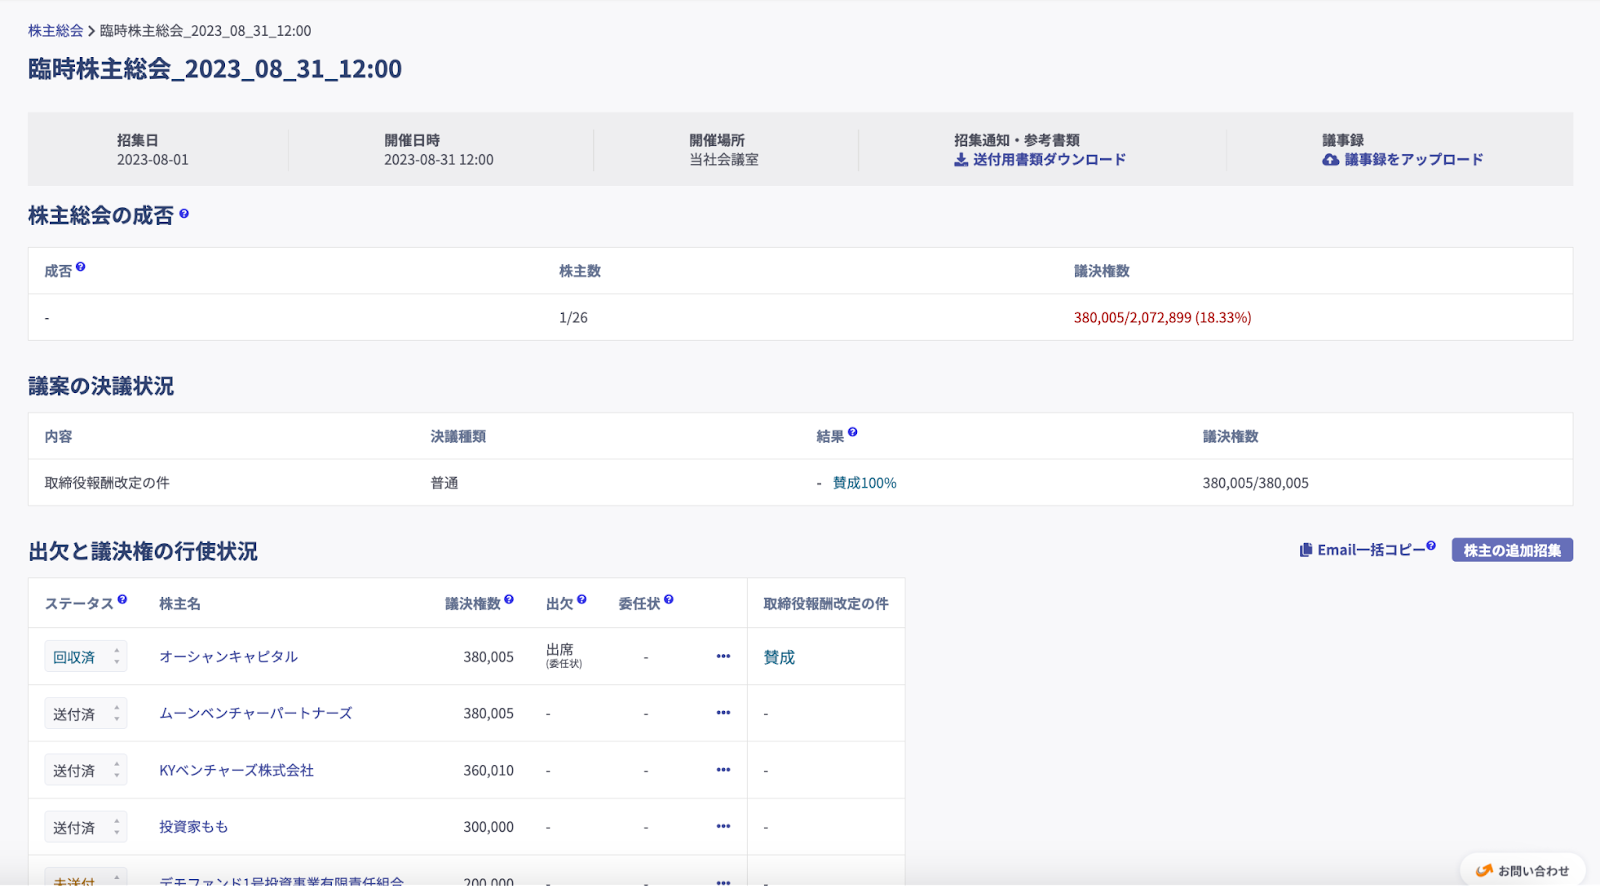This screenshot has height=886, width=1600.
Task: Click 株主の追加招集 button
Action: (x=1512, y=550)
